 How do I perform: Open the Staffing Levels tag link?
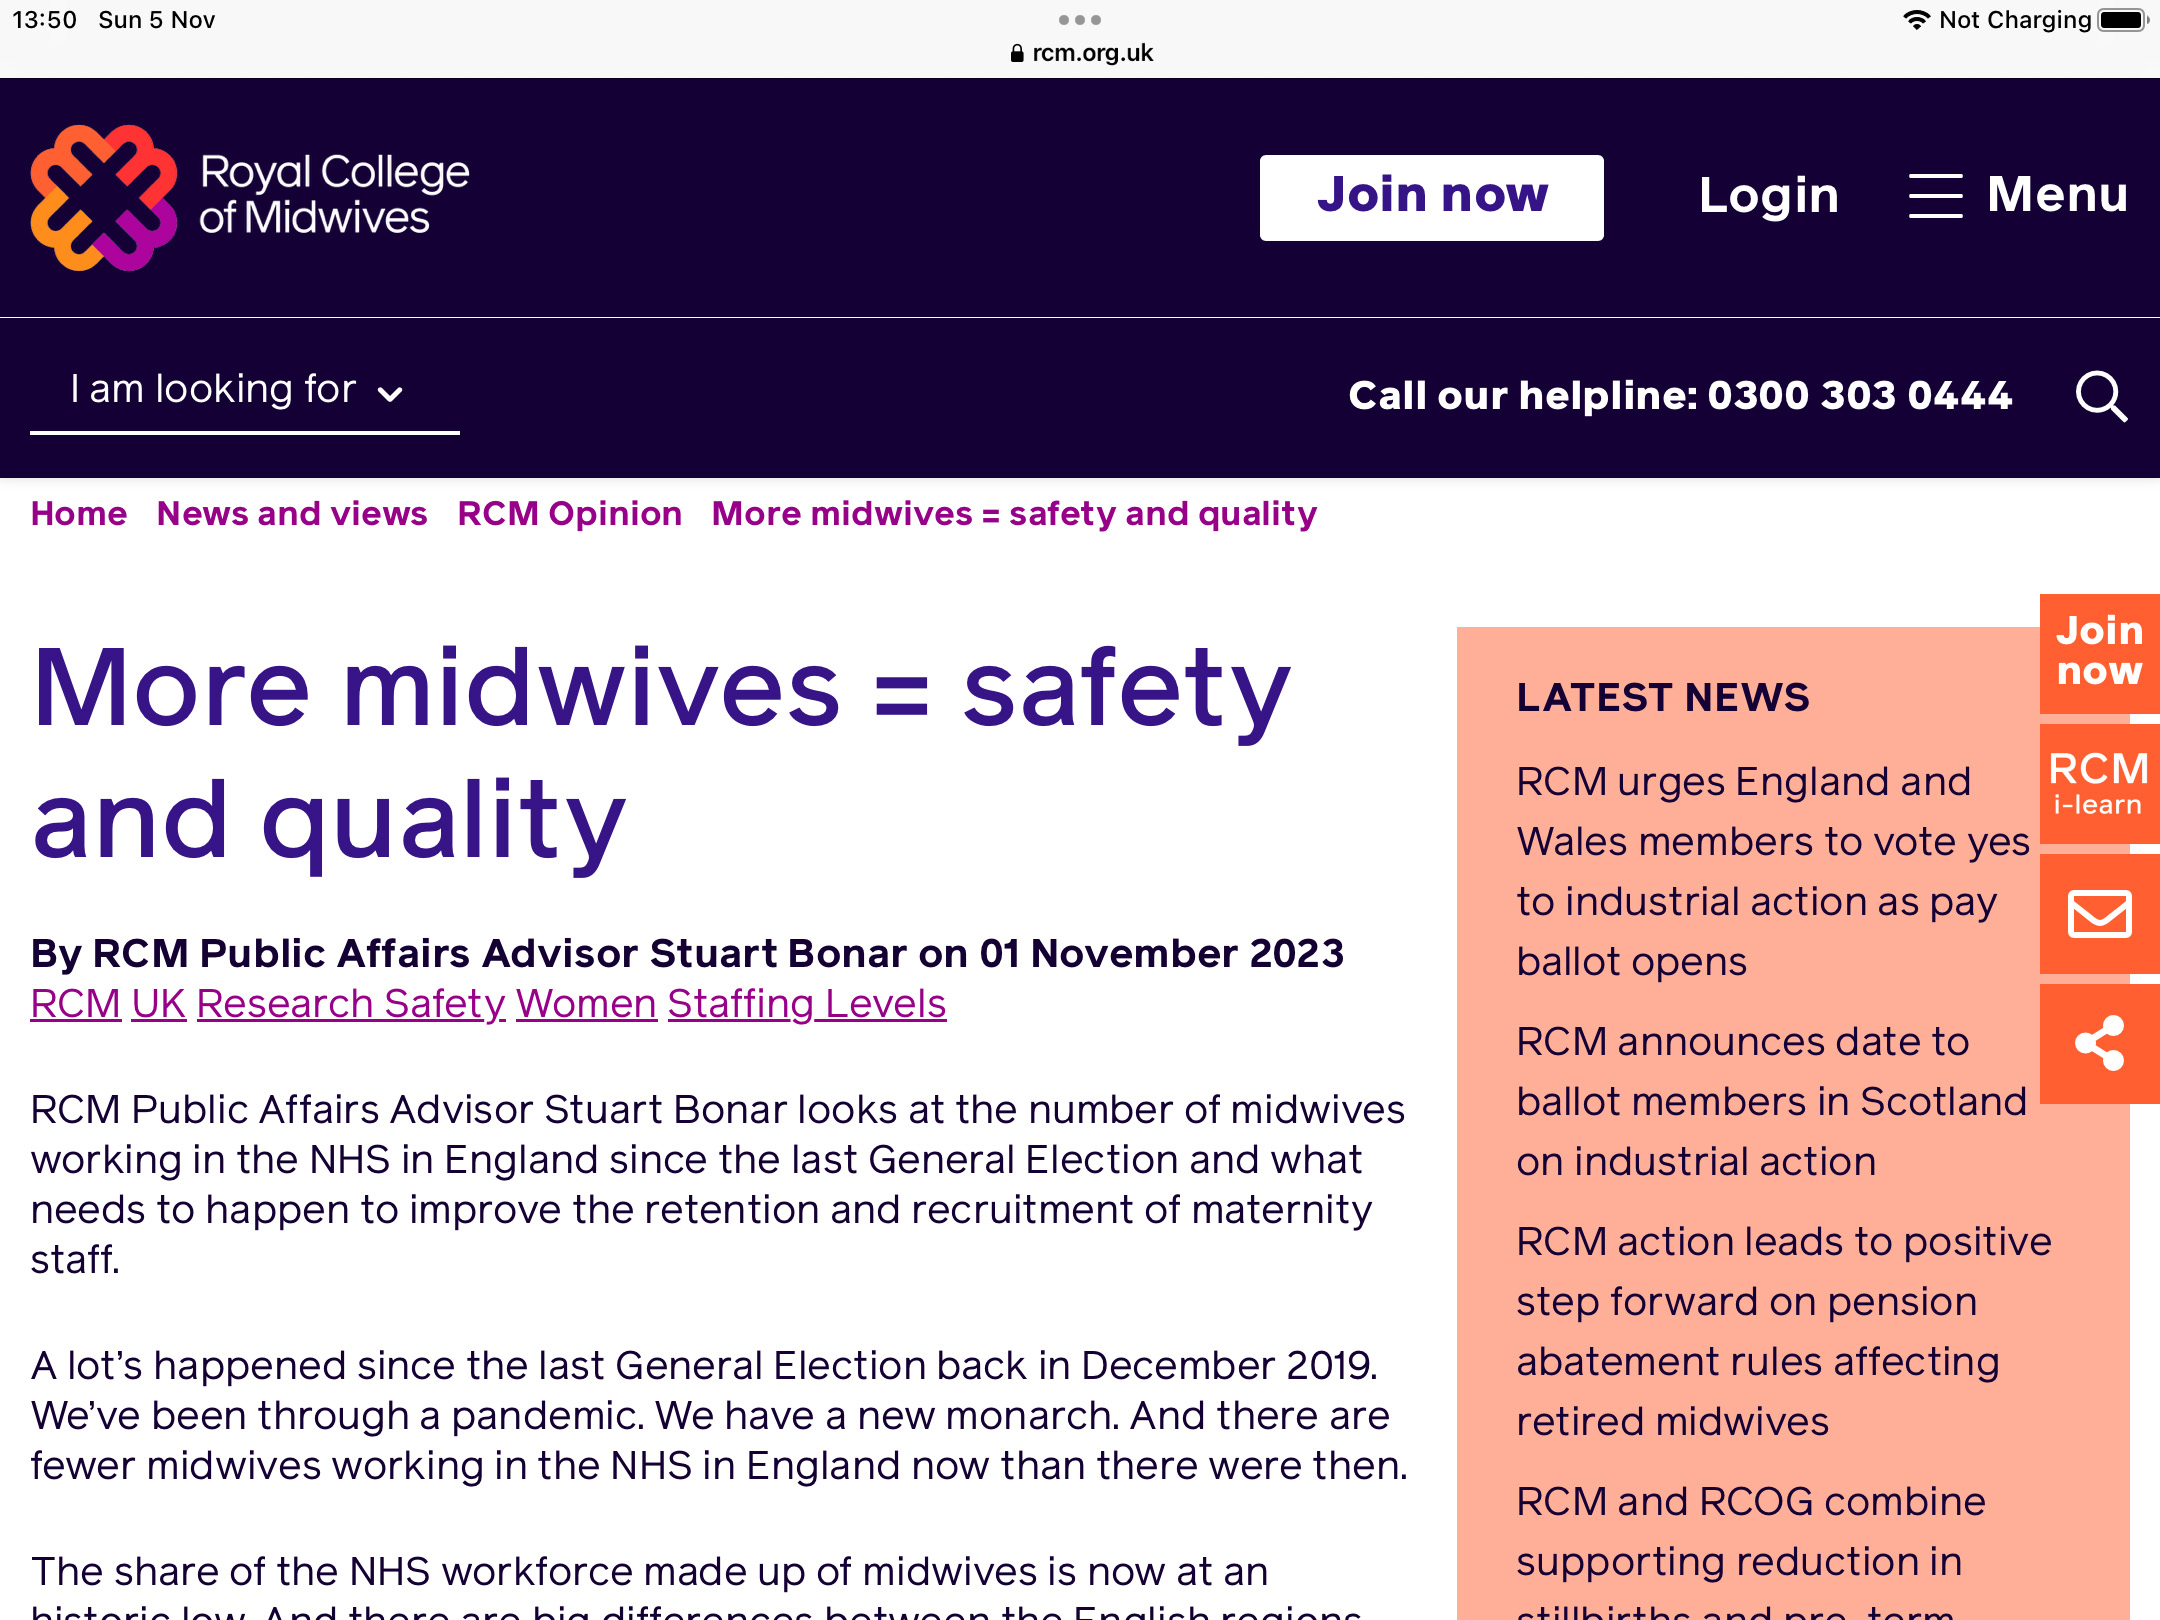click(807, 1004)
